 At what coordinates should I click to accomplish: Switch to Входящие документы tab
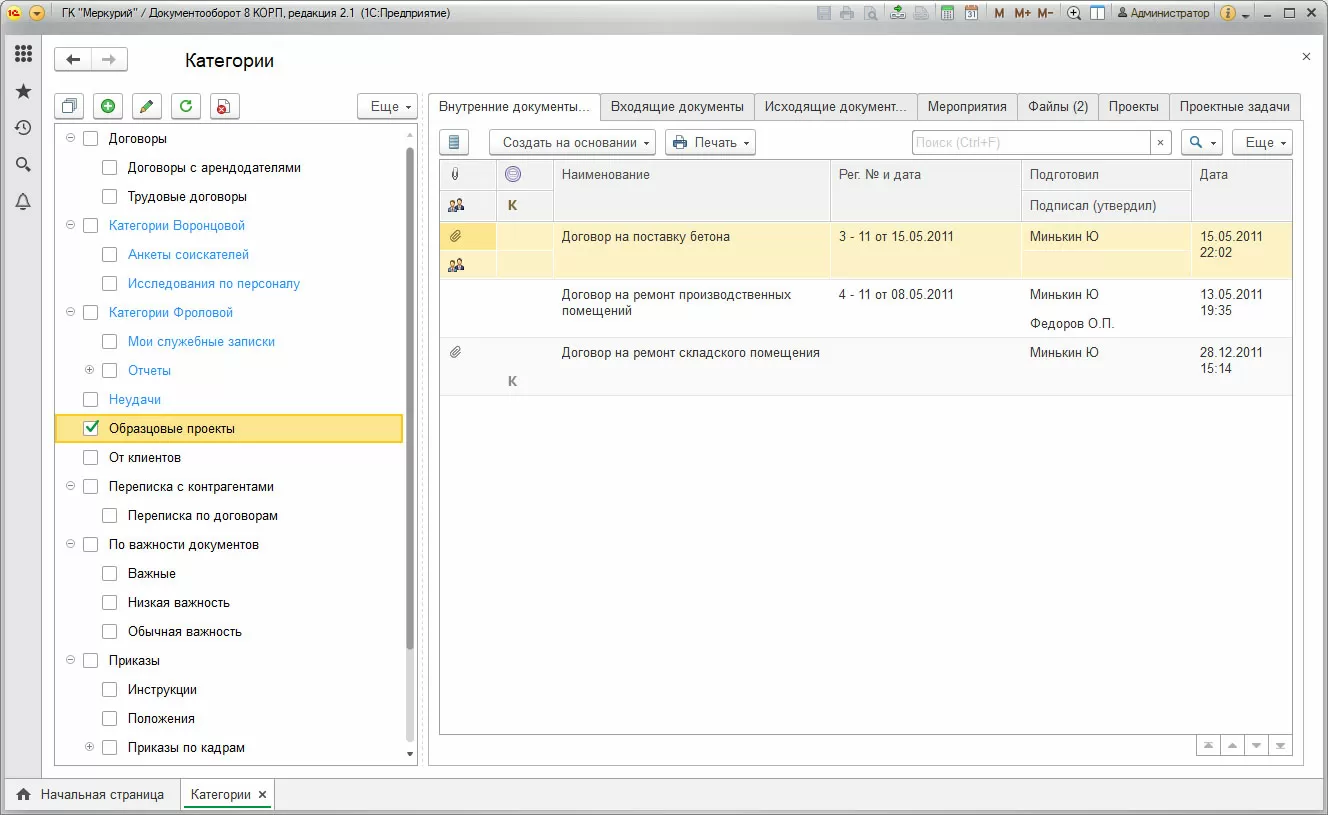click(677, 107)
